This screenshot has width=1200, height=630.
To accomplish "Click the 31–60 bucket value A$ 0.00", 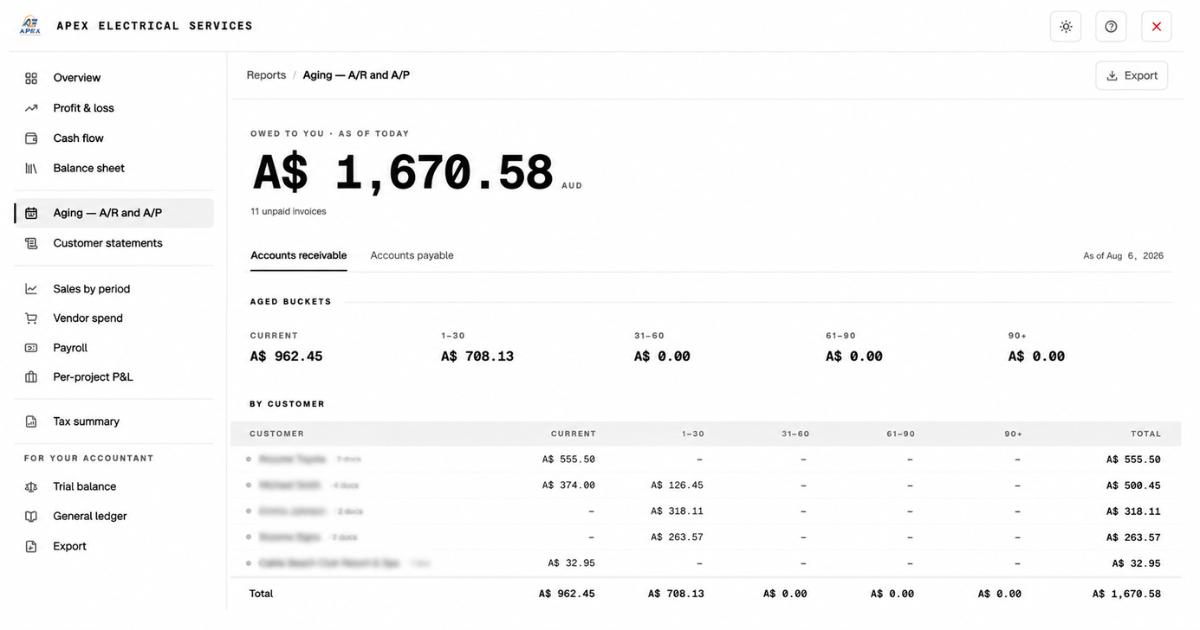I will pyautogui.click(x=662, y=356).
